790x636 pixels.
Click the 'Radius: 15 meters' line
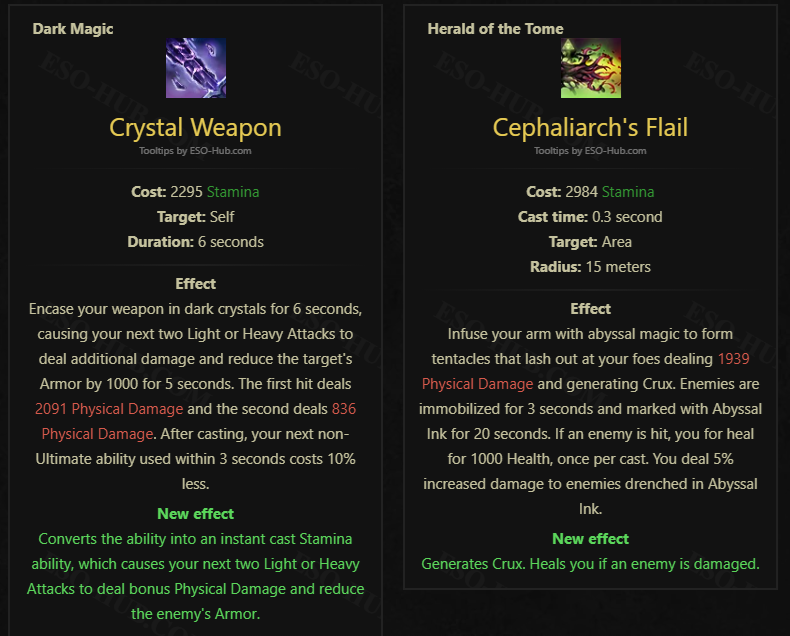pyautogui.click(x=590, y=267)
